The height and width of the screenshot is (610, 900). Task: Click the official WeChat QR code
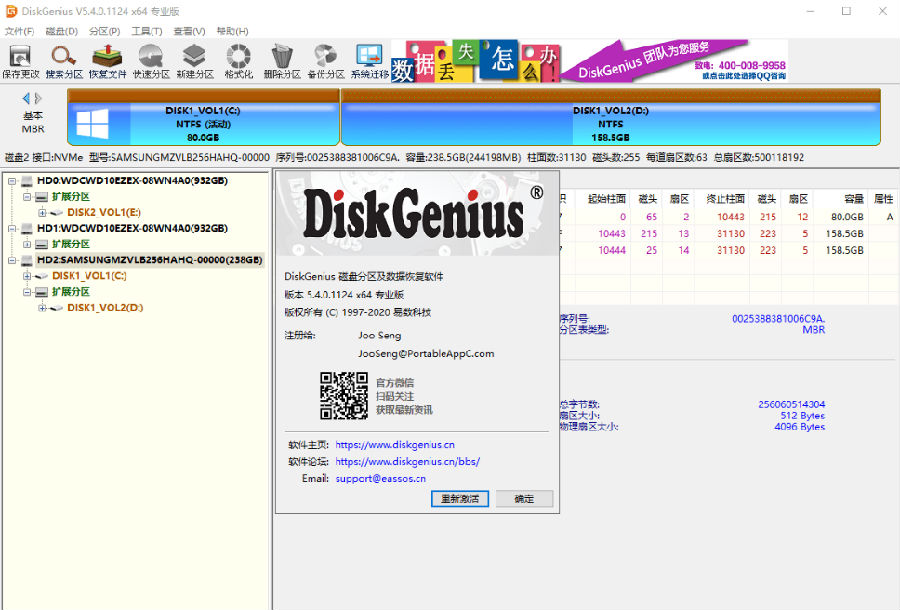click(344, 395)
